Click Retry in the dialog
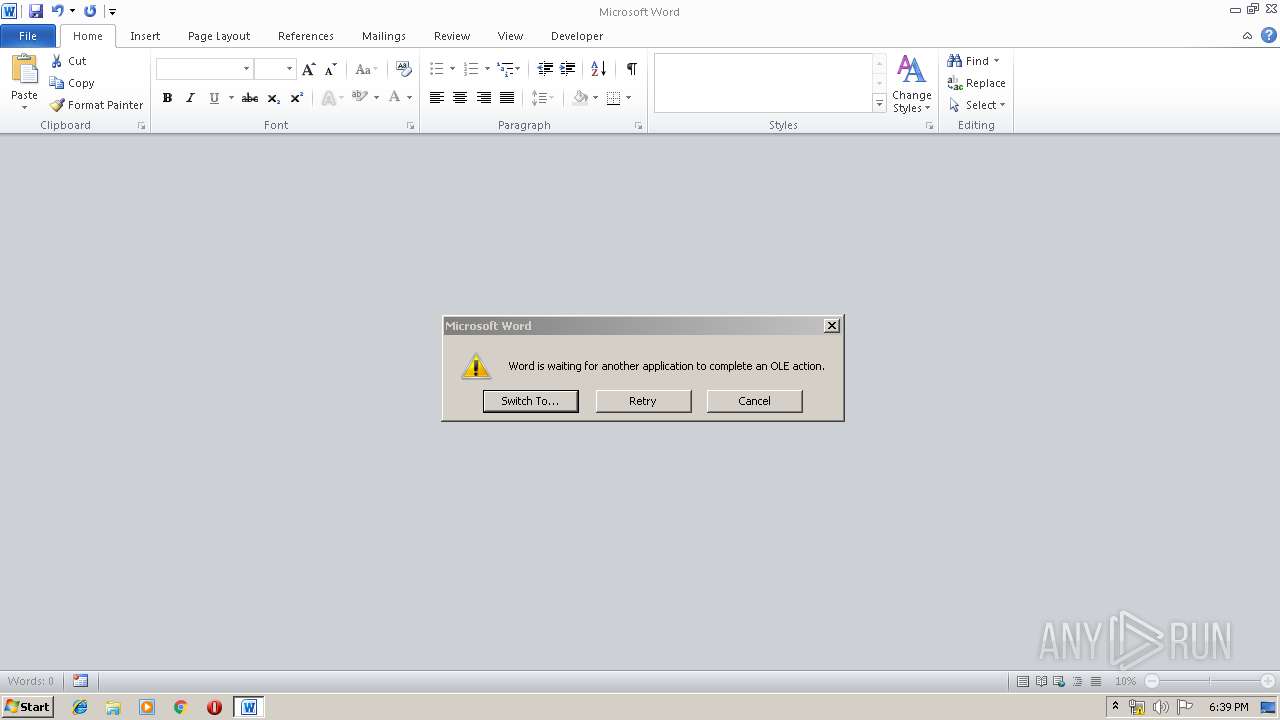This screenshot has width=1280, height=720. pyautogui.click(x=643, y=401)
